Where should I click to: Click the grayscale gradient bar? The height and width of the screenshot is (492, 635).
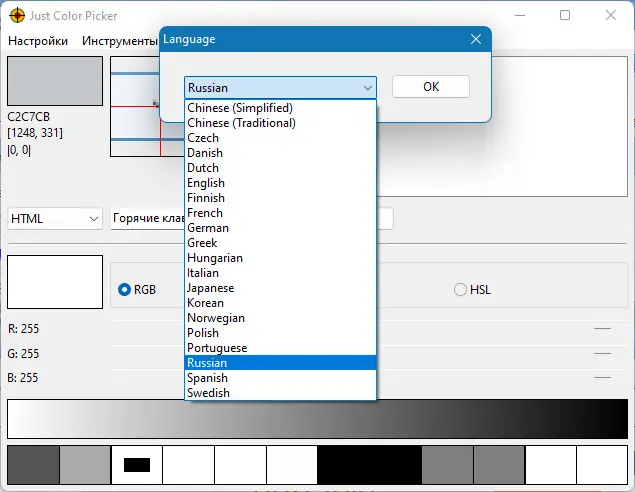[x=318, y=419]
